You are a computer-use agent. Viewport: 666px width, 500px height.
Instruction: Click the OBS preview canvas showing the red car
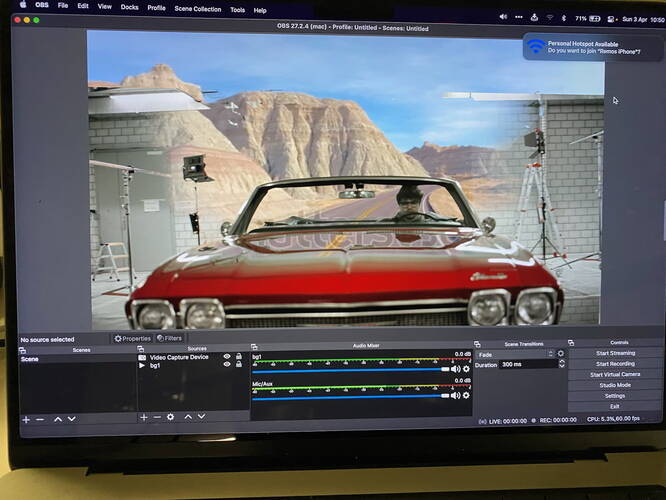[x=346, y=178]
